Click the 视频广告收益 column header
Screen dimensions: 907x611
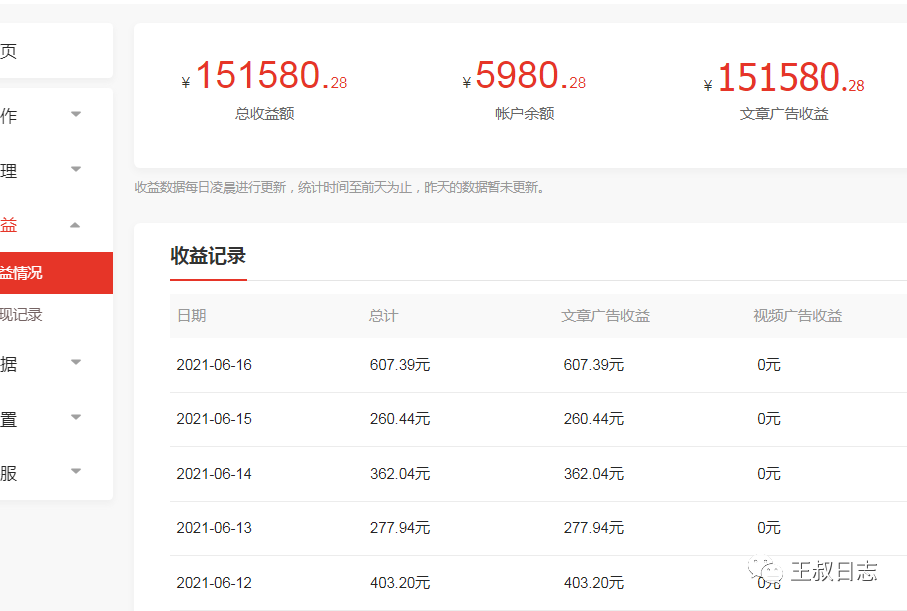[x=798, y=316]
